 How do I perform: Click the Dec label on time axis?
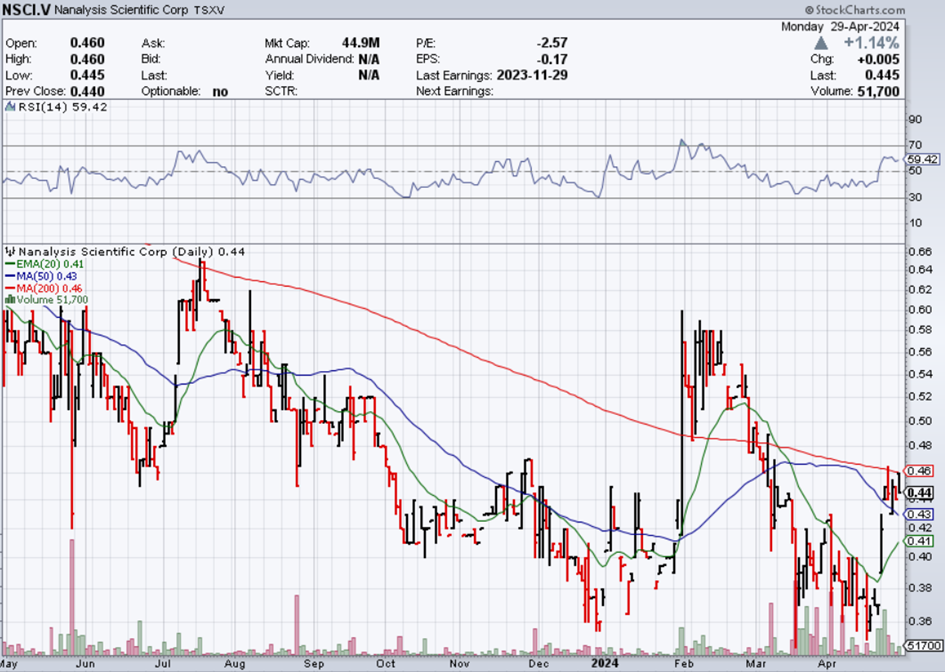[538, 664]
